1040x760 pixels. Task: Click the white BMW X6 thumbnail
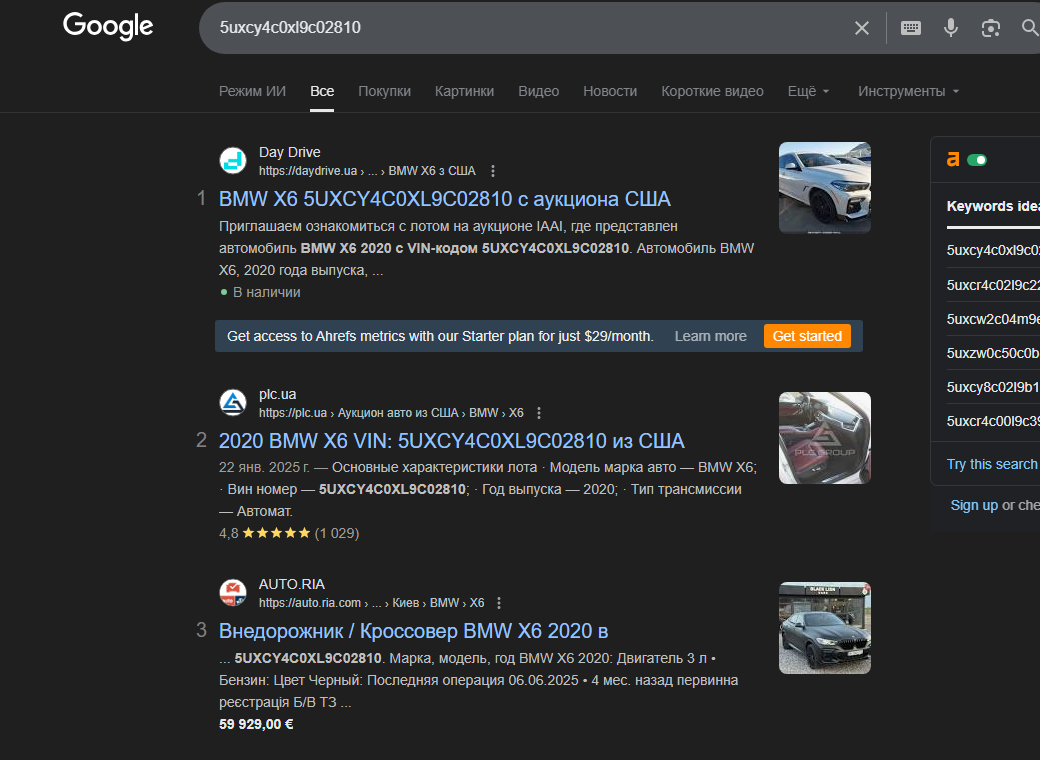click(824, 188)
